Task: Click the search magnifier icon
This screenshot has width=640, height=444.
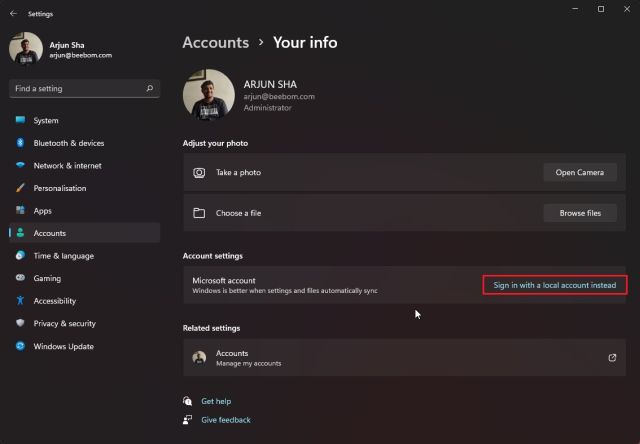Action: click(x=150, y=88)
